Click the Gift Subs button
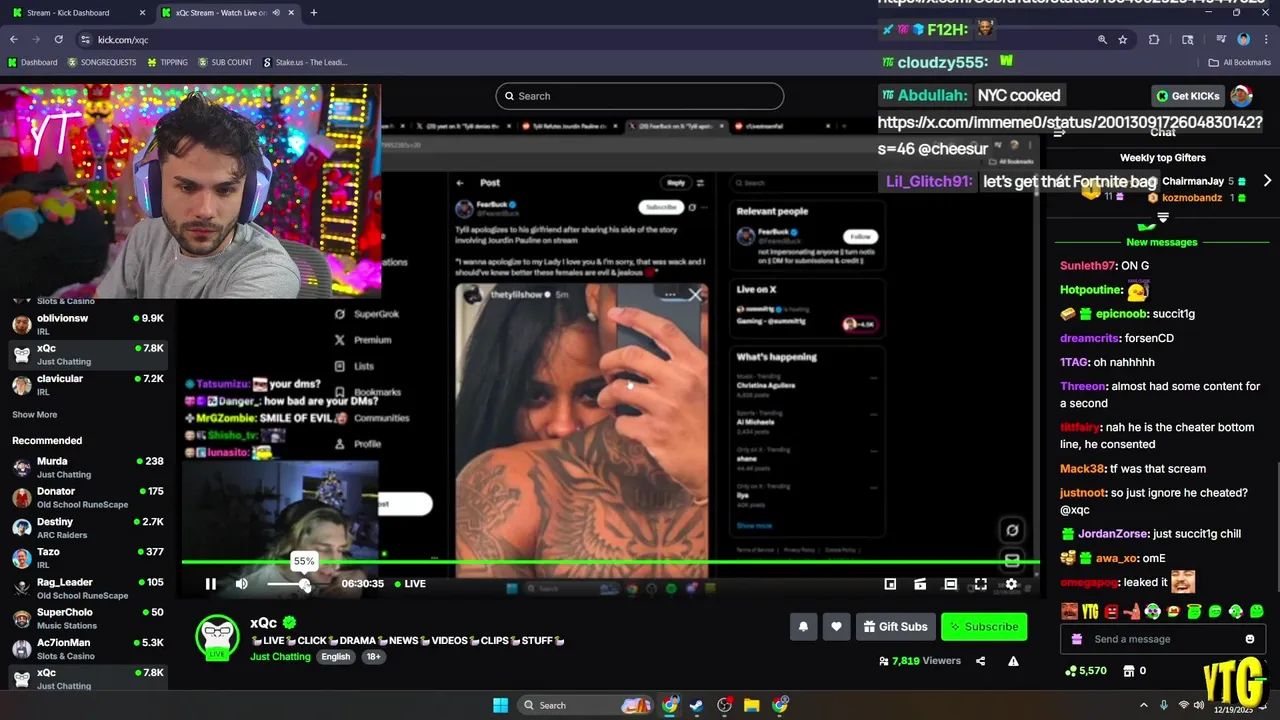This screenshot has height=720, width=1280. [x=896, y=627]
